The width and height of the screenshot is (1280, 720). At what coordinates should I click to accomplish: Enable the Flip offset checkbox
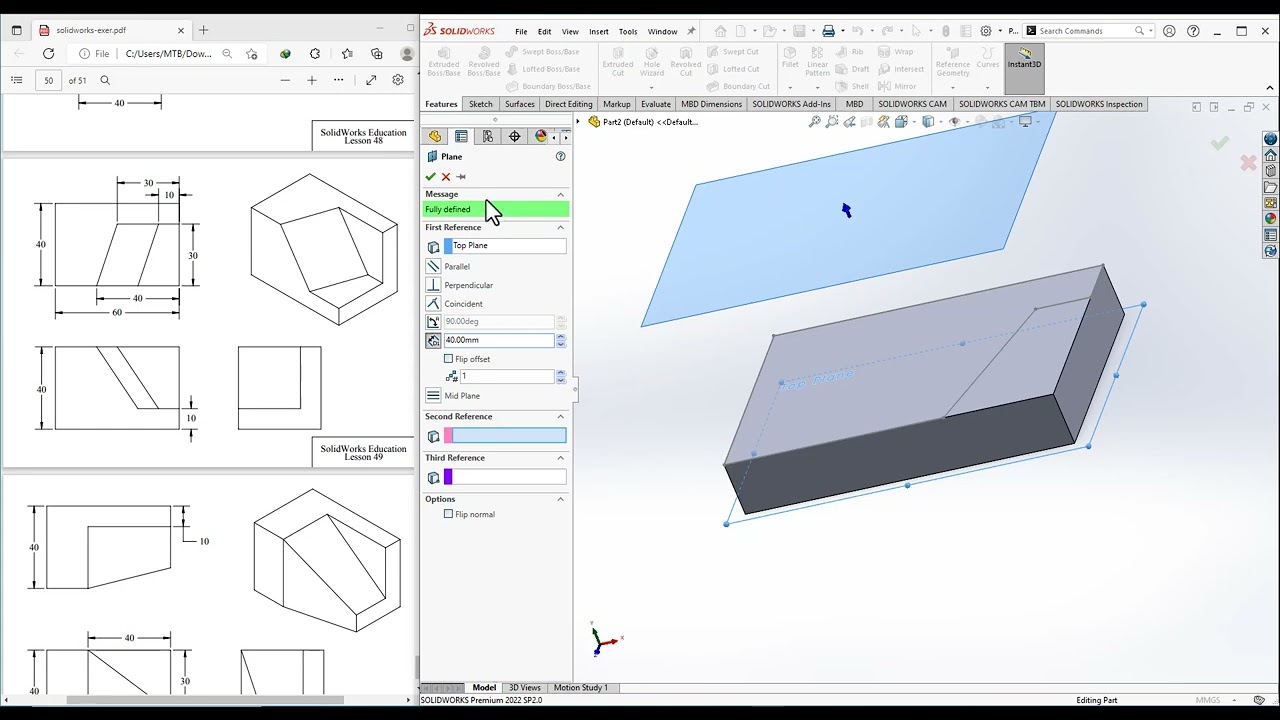pos(449,359)
